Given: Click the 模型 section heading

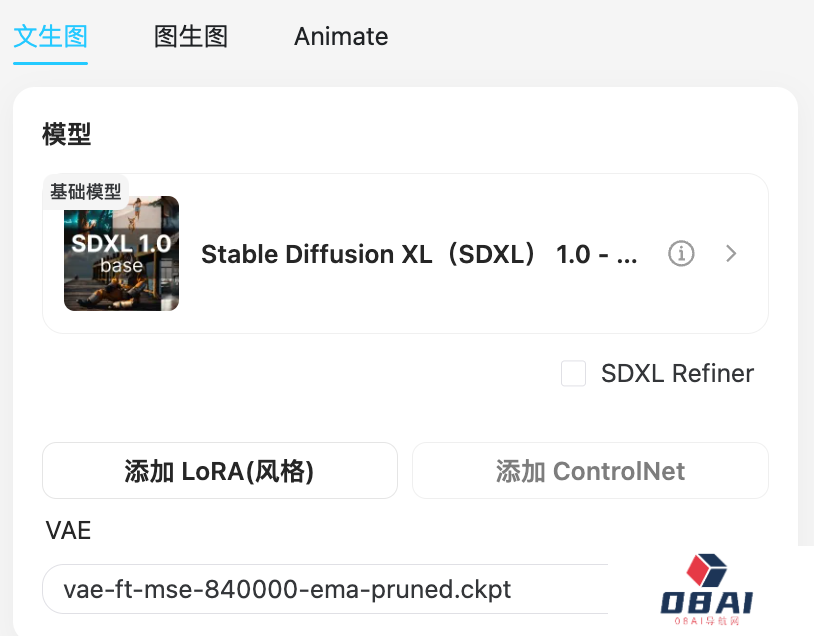Looking at the screenshot, I should (x=67, y=134).
